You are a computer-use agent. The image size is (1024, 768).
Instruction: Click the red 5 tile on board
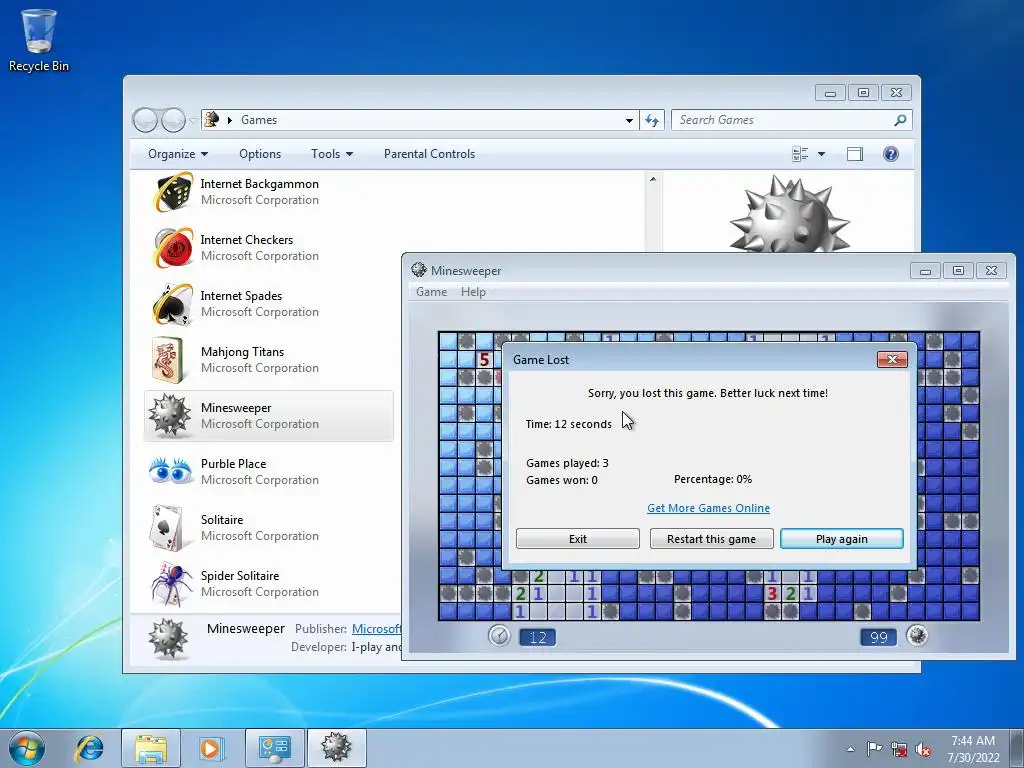coord(484,359)
